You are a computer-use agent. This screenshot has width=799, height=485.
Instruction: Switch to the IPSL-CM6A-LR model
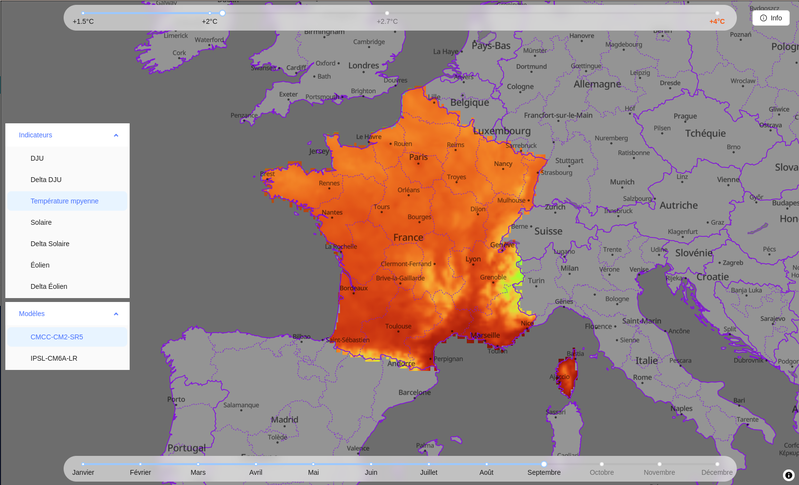pyautogui.click(x=54, y=358)
